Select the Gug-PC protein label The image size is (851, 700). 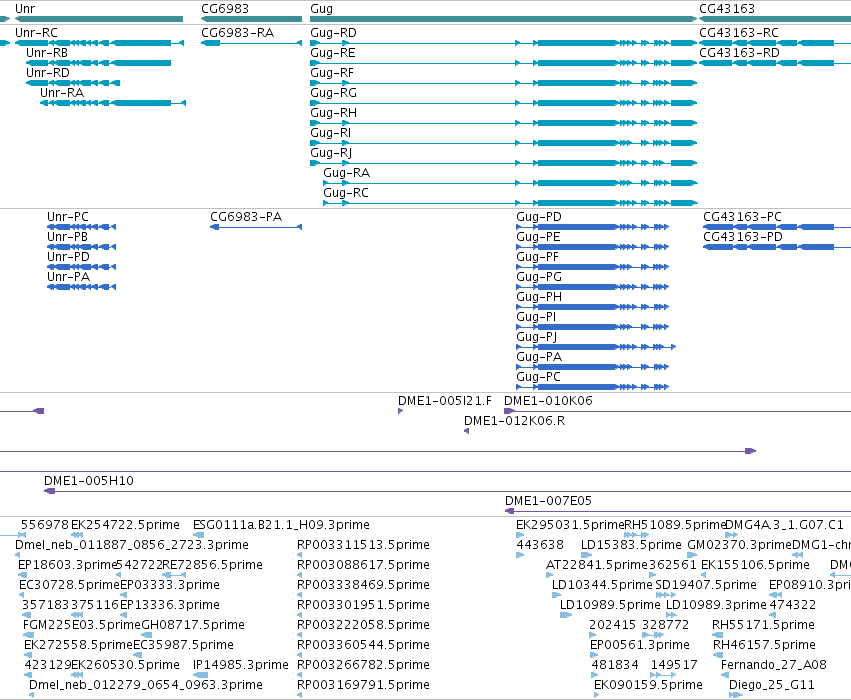pyautogui.click(x=538, y=378)
